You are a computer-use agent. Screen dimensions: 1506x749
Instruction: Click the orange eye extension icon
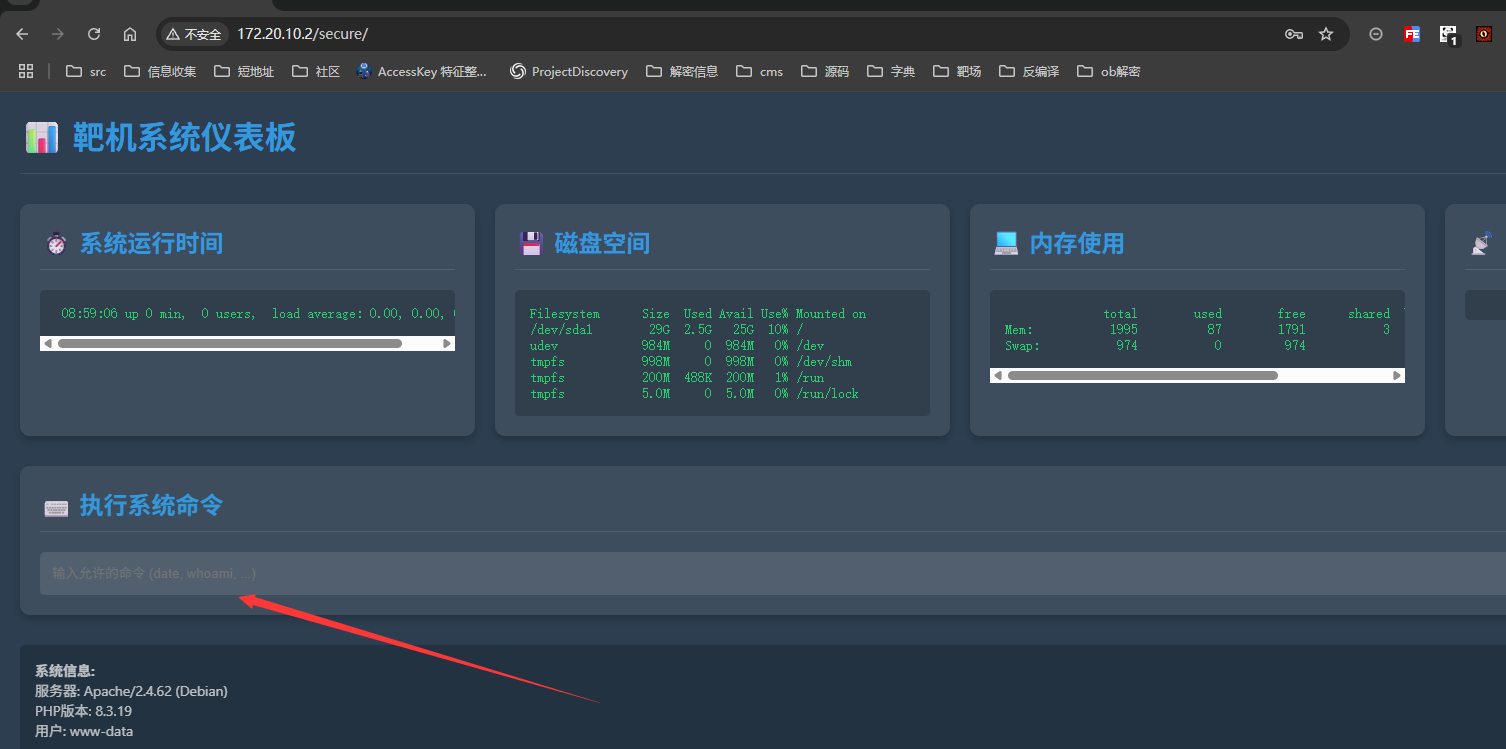click(1483, 33)
